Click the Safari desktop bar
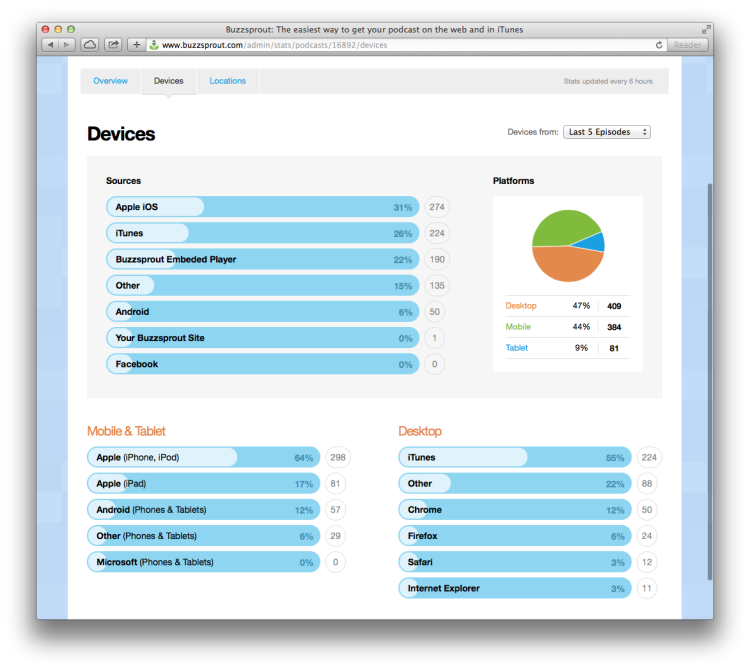 515,562
